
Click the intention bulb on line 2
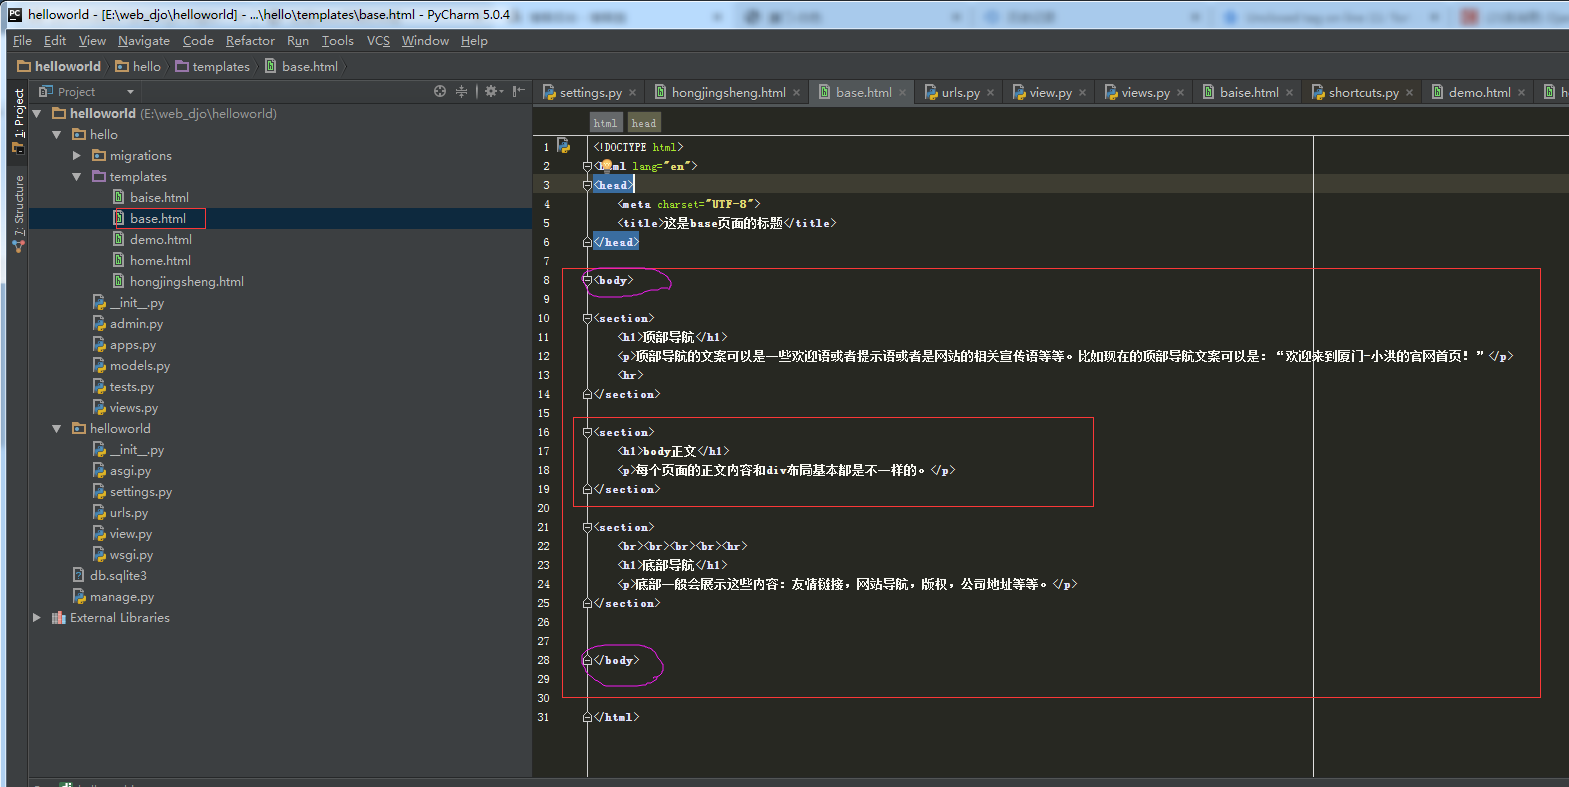[x=606, y=165]
